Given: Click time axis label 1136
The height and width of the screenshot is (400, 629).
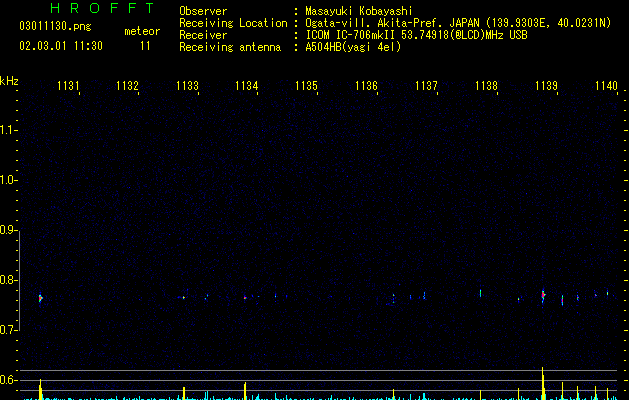Looking at the screenshot, I should pos(366,86).
